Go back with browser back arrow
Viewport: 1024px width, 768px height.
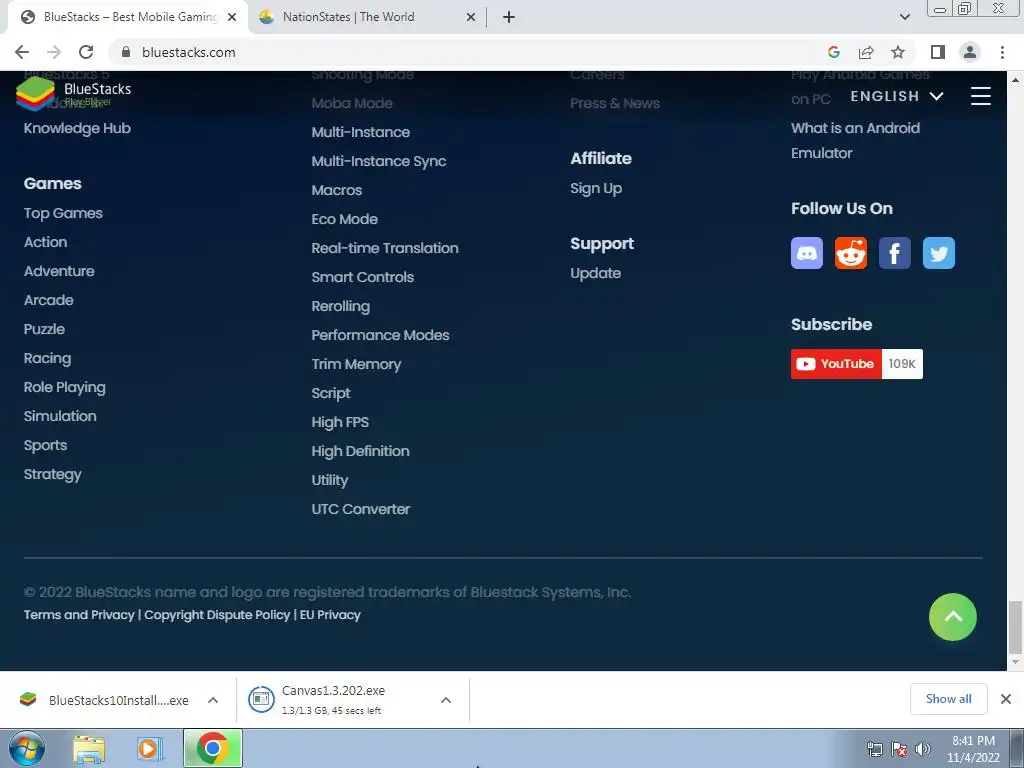pos(22,52)
